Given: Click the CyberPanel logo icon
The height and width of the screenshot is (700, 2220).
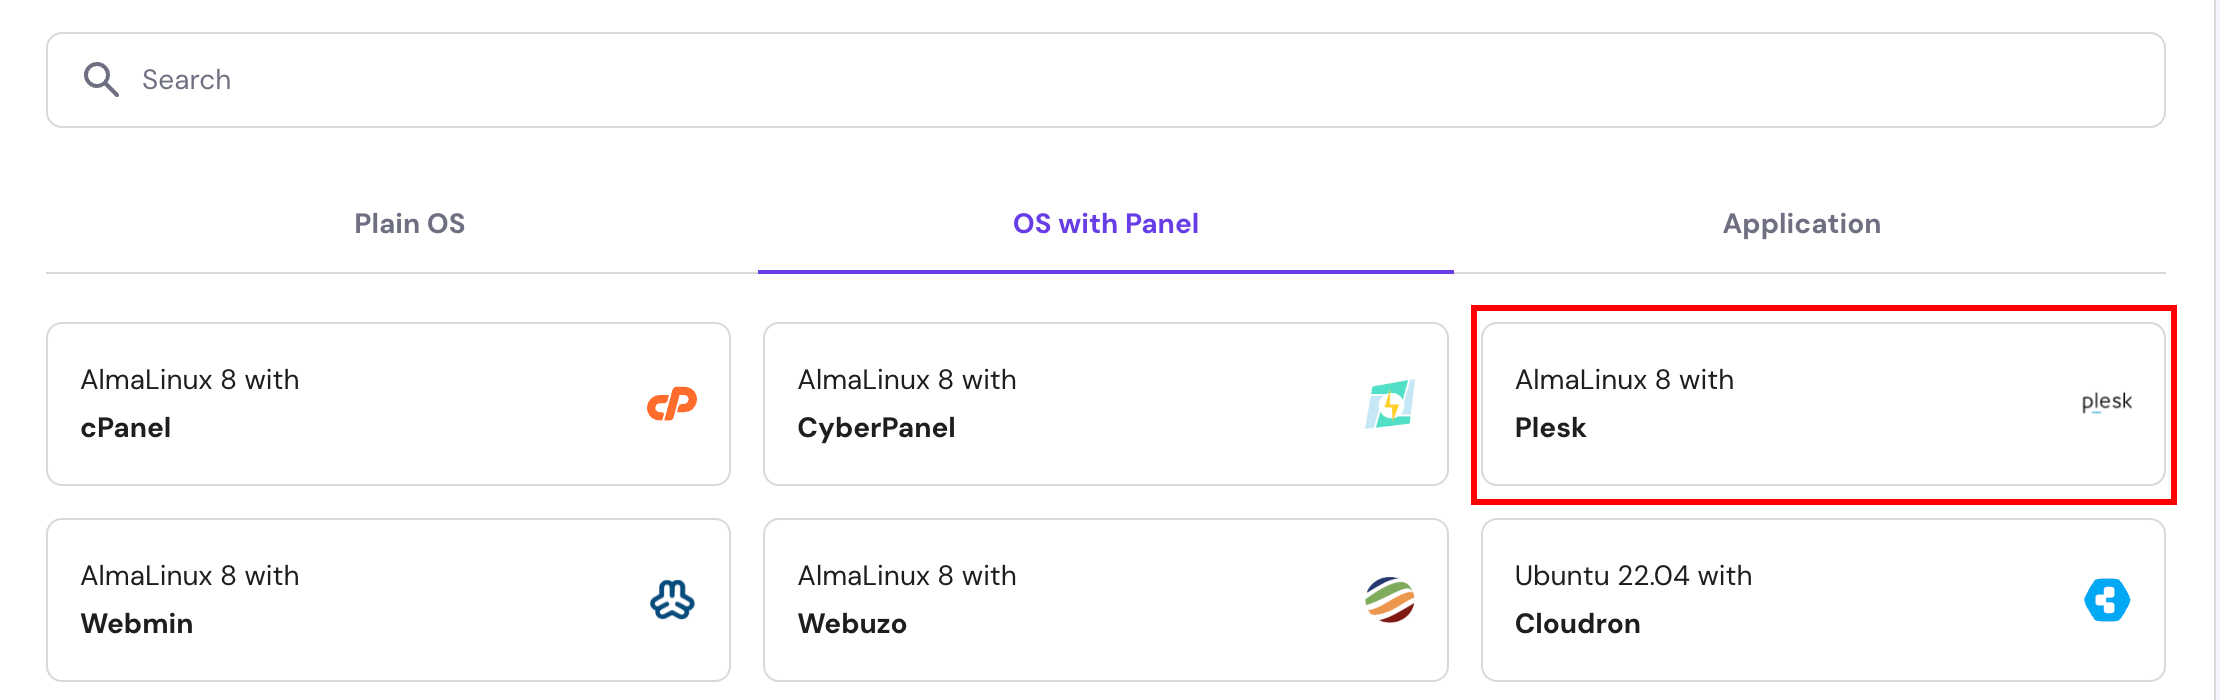Looking at the screenshot, I should [1390, 404].
